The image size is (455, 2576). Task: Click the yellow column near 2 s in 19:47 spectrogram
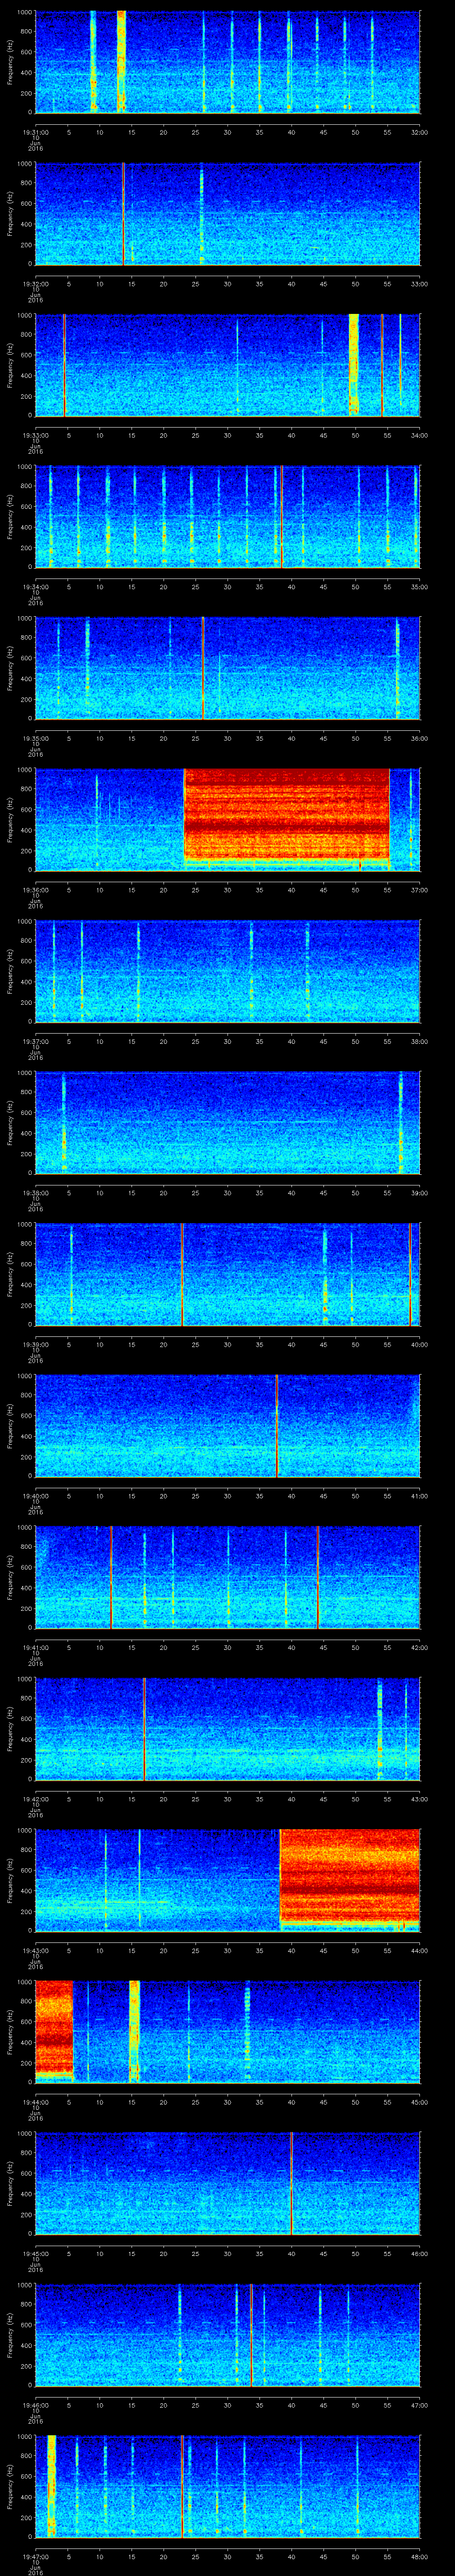[x=51, y=2486]
